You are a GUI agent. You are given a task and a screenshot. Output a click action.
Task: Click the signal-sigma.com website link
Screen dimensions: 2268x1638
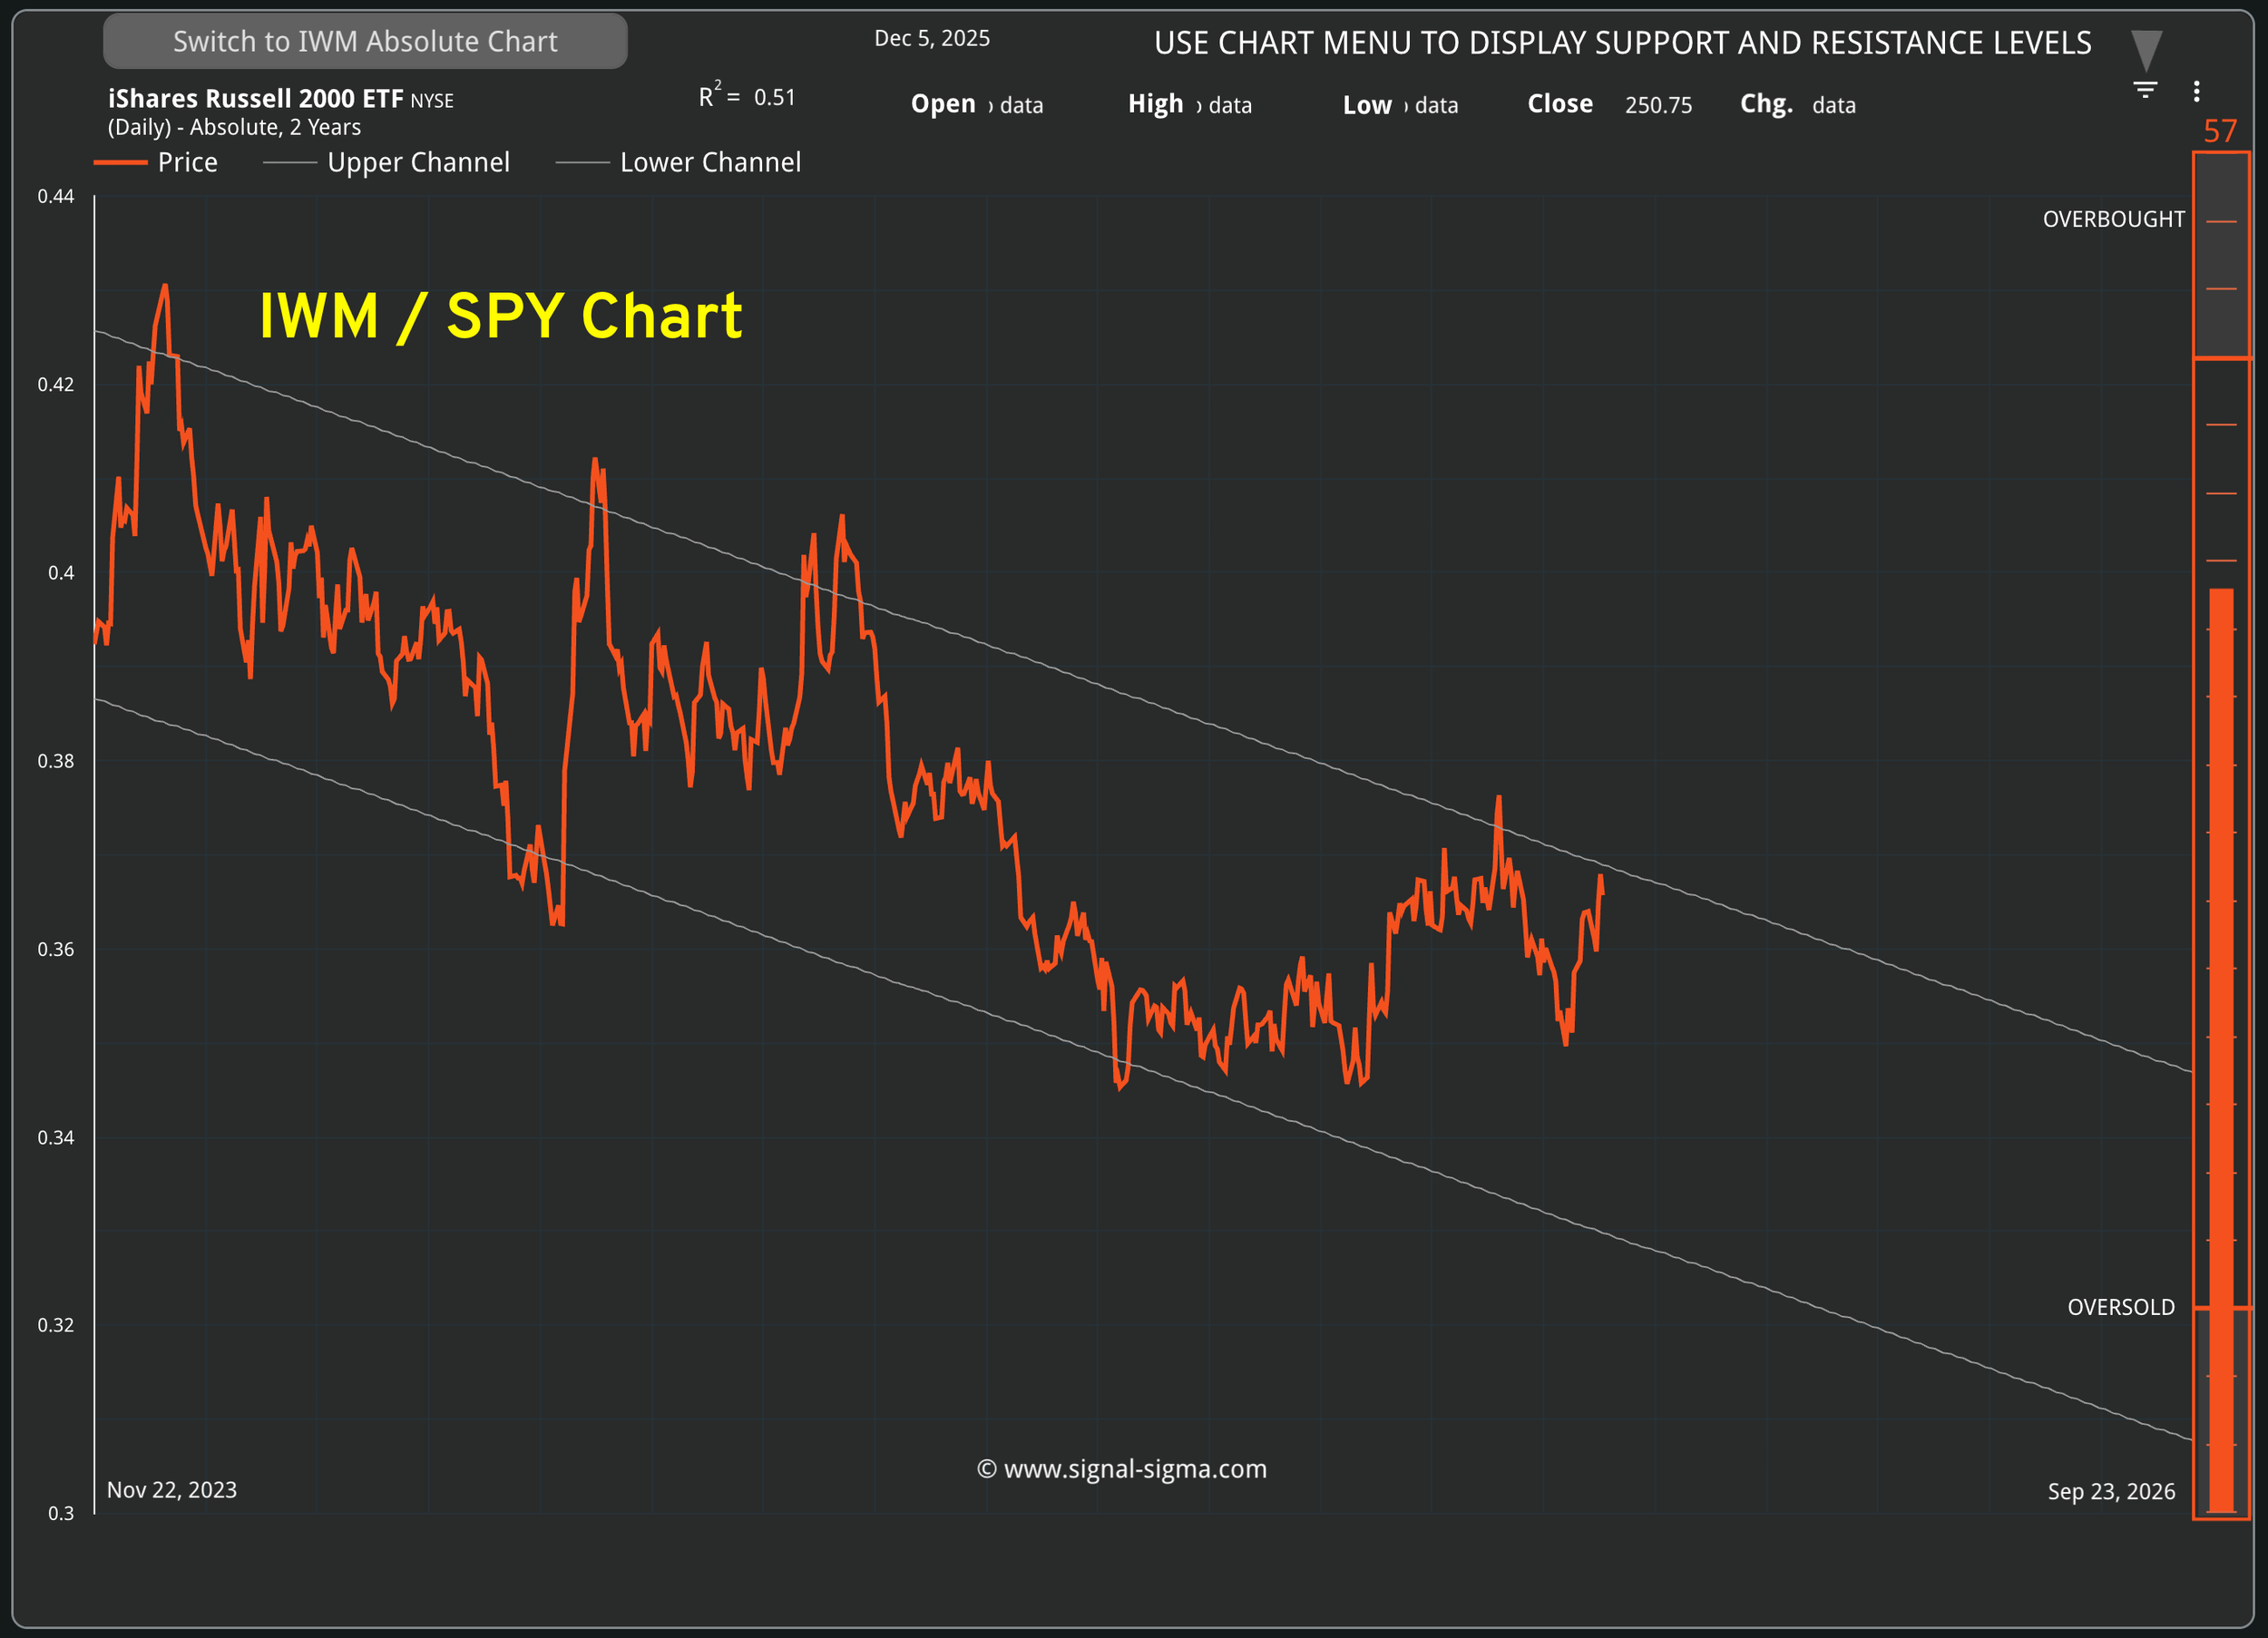[1121, 1468]
